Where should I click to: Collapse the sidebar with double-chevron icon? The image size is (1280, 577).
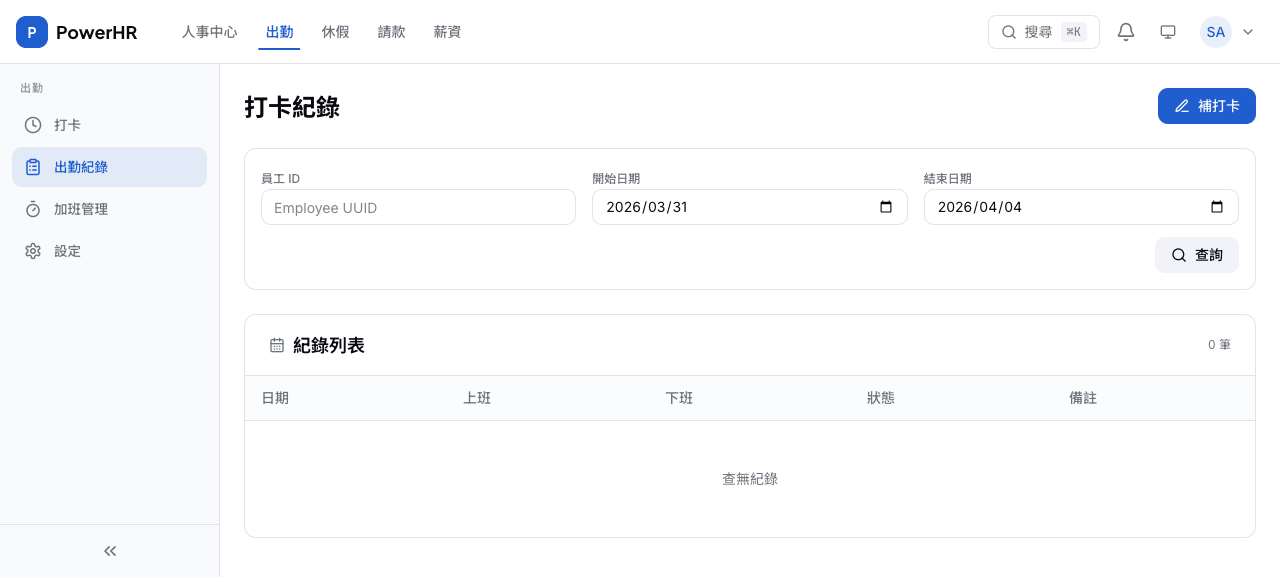(110, 551)
